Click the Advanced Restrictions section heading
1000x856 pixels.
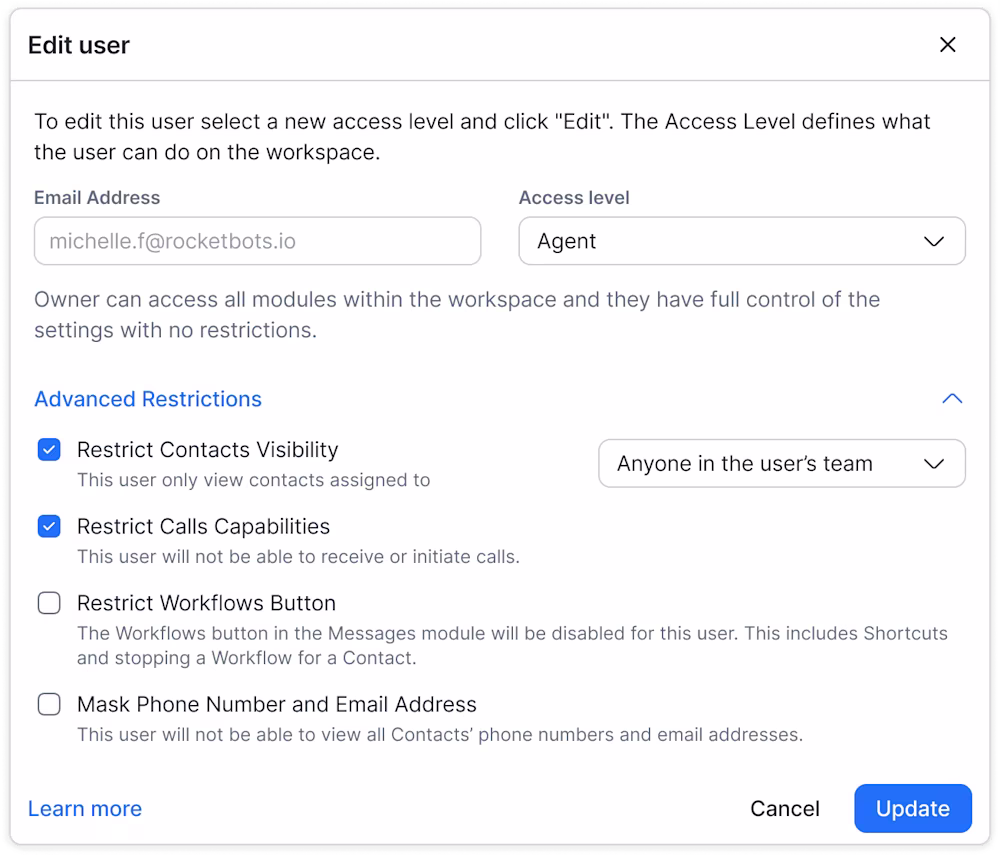coord(148,399)
